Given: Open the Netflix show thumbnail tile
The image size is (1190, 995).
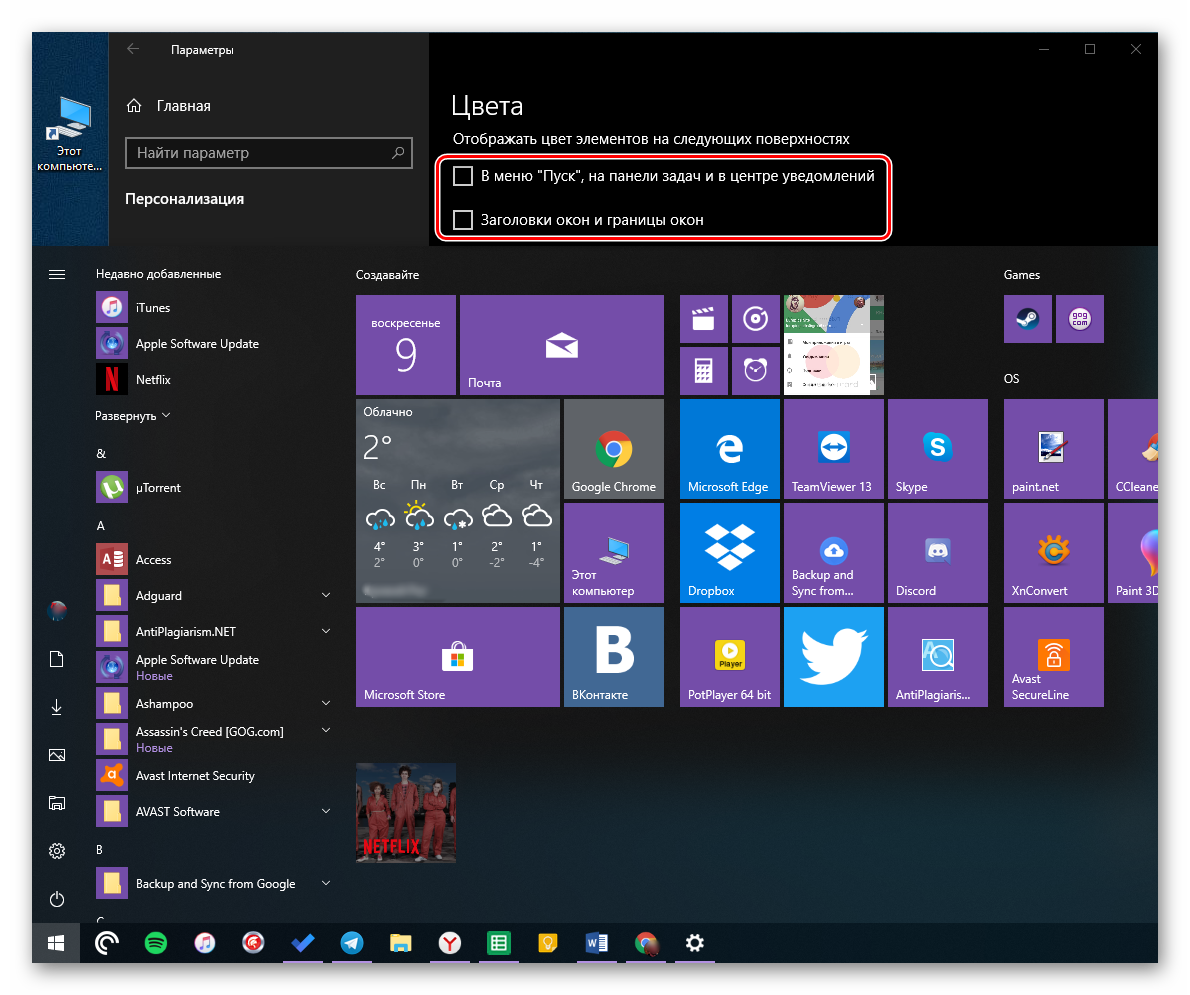Looking at the screenshot, I should 406,813.
